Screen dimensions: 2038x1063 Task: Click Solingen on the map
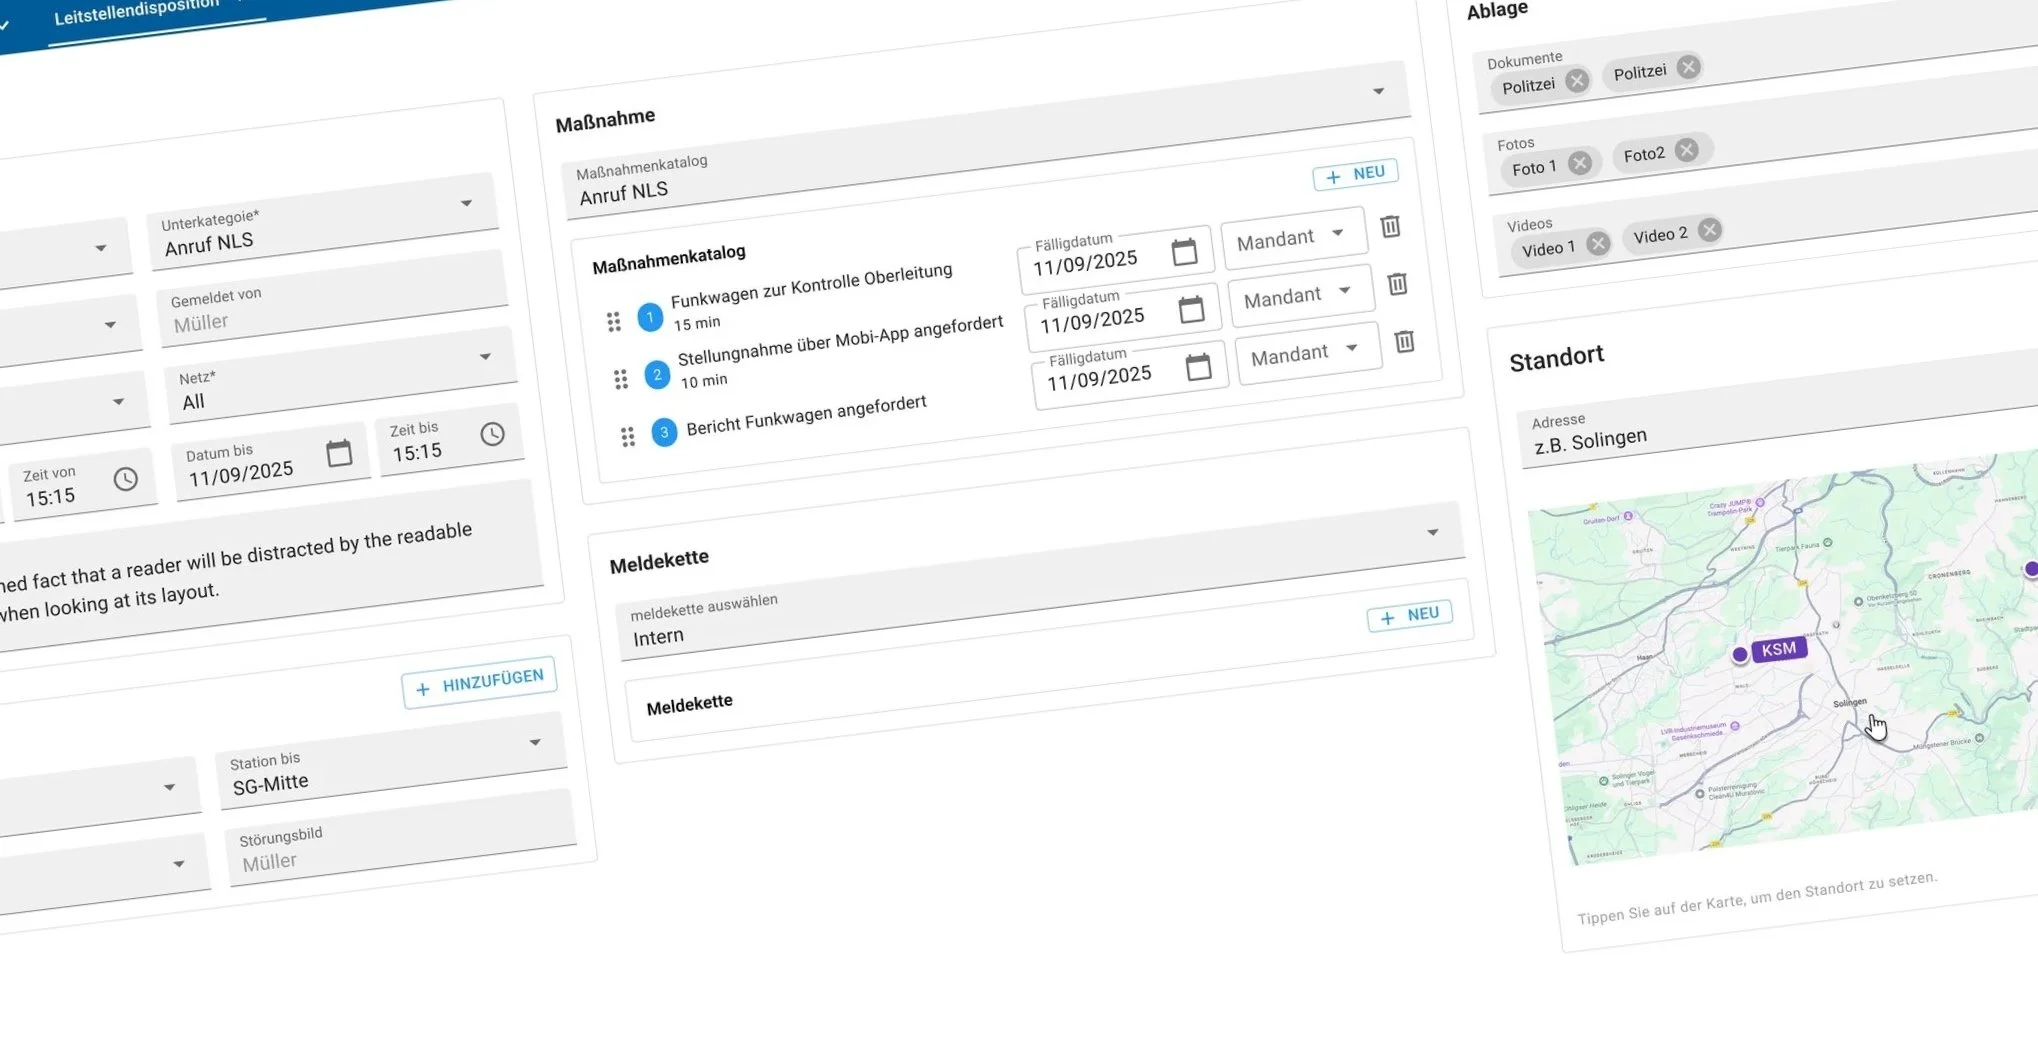[1850, 703]
